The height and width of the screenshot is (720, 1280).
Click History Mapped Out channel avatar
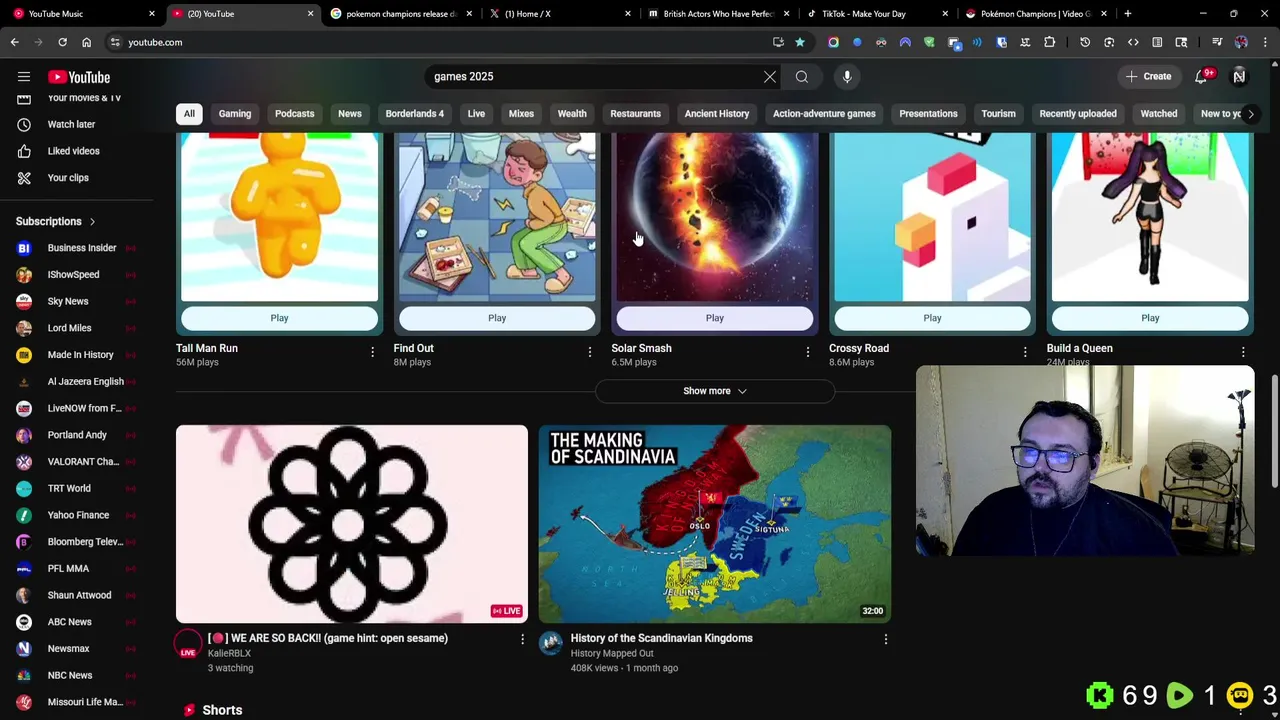(551, 643)
